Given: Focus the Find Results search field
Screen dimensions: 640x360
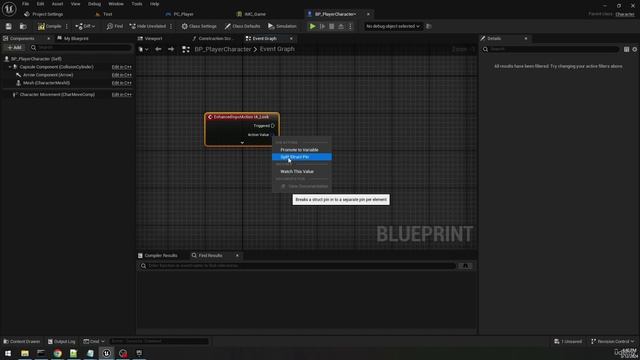Looking at the screenshot, I should coord(298,266).
